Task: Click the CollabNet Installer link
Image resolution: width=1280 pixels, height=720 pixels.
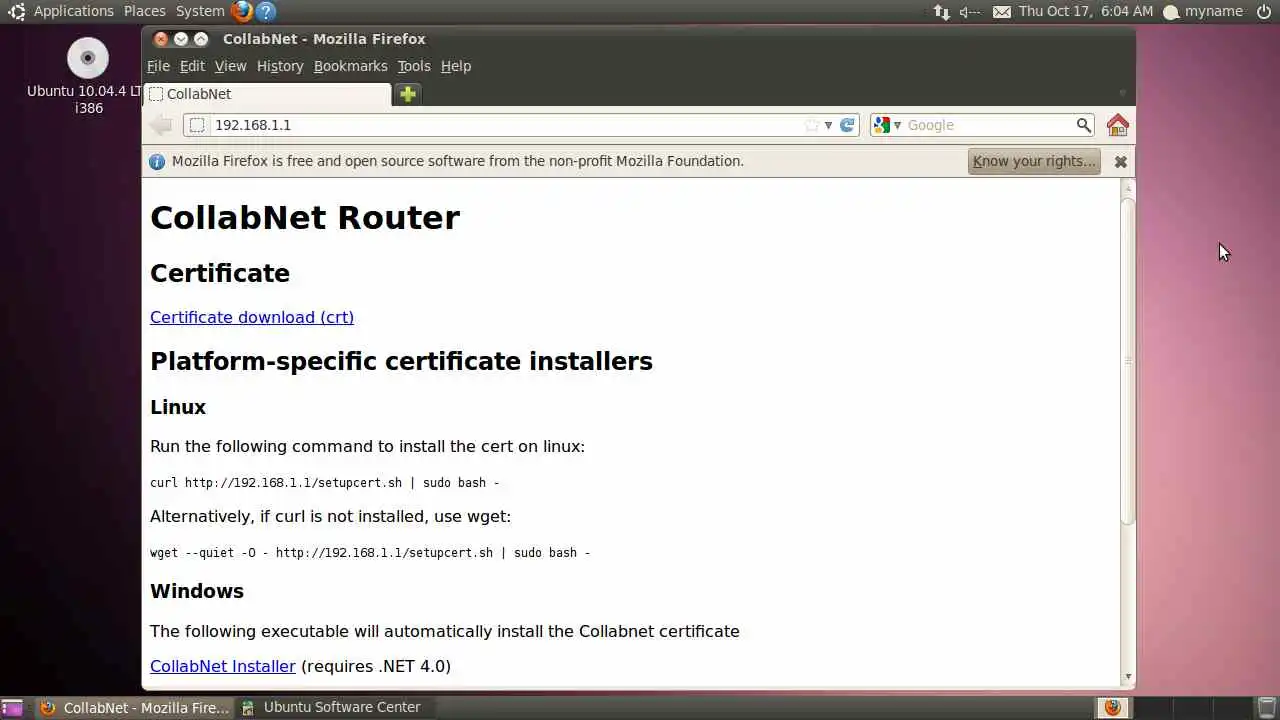Action: [223, 666]
